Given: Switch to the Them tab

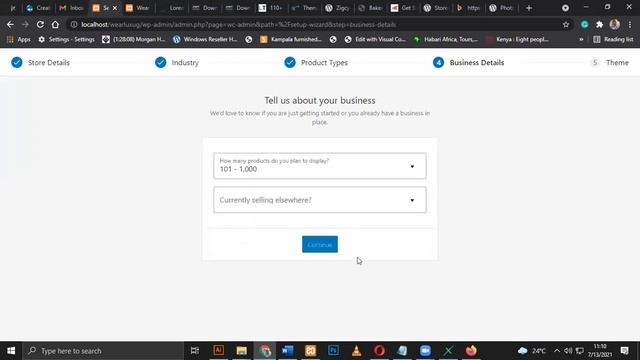Looking at the screenshot, I should [x=304, y=8].
